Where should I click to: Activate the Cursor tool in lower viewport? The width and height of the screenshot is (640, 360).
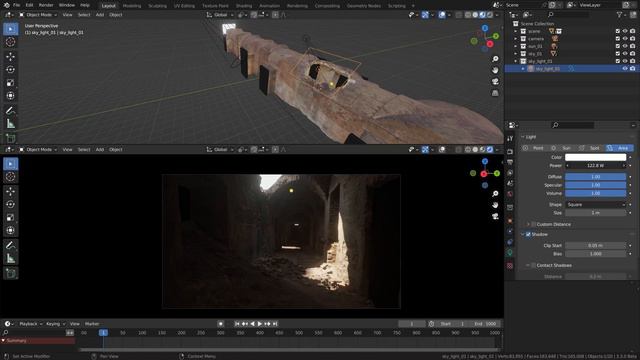click(11, 177)
